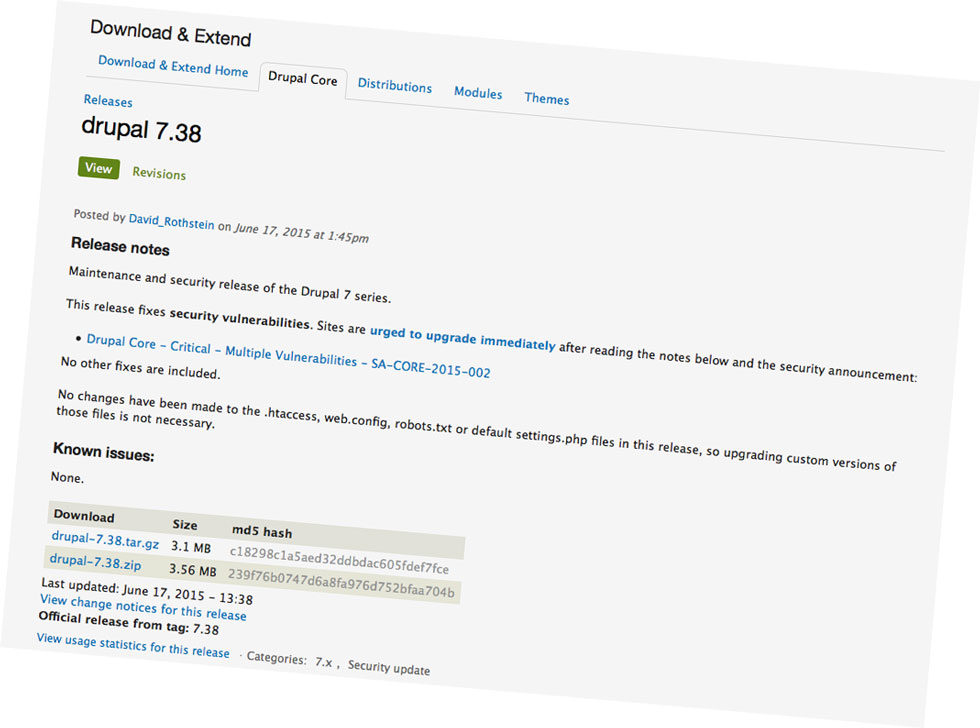Switch to the Distributions tab

click(x=394, y=85)
